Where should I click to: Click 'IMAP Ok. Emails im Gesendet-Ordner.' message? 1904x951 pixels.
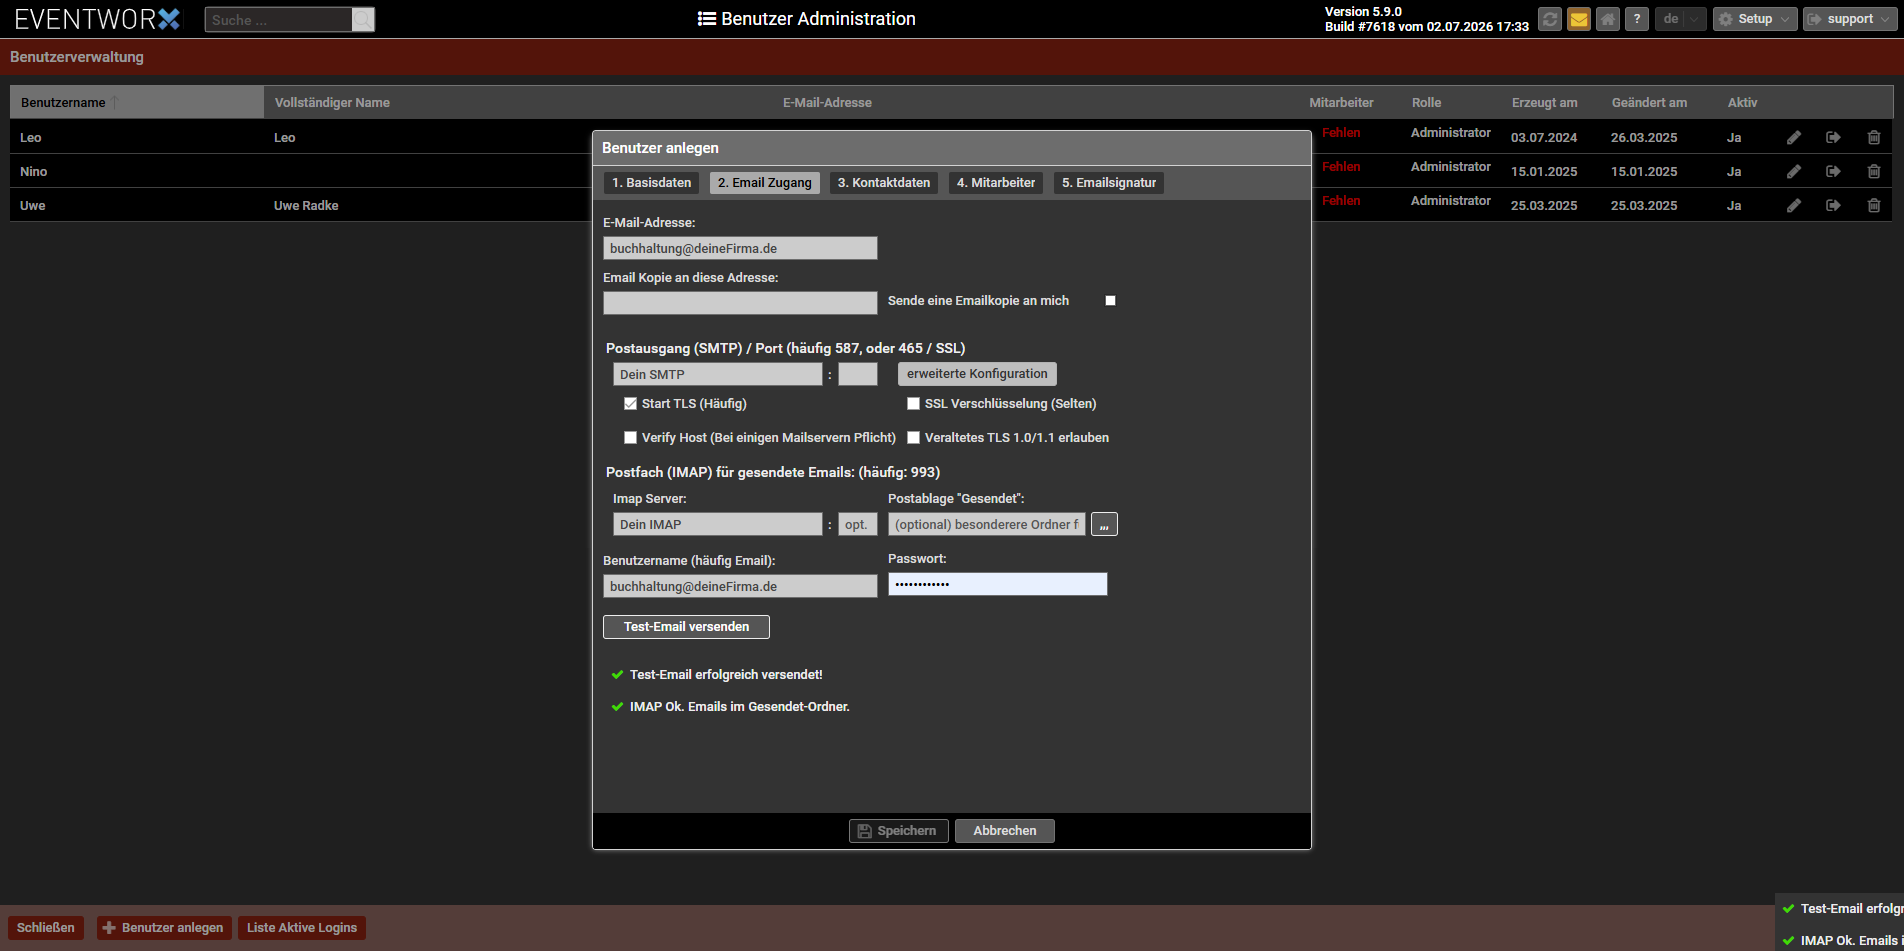point(740,707)
